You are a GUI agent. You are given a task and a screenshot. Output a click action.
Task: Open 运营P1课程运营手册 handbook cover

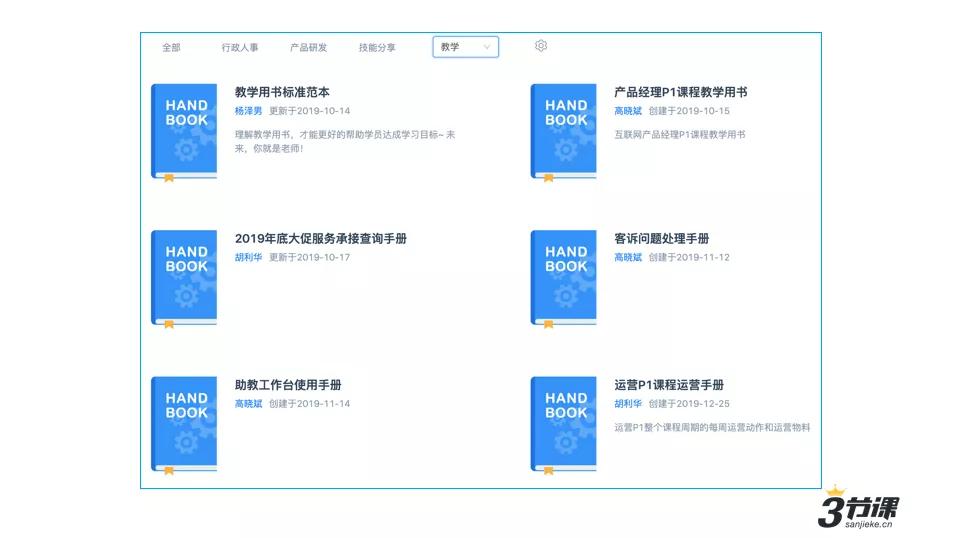(563, 426)
